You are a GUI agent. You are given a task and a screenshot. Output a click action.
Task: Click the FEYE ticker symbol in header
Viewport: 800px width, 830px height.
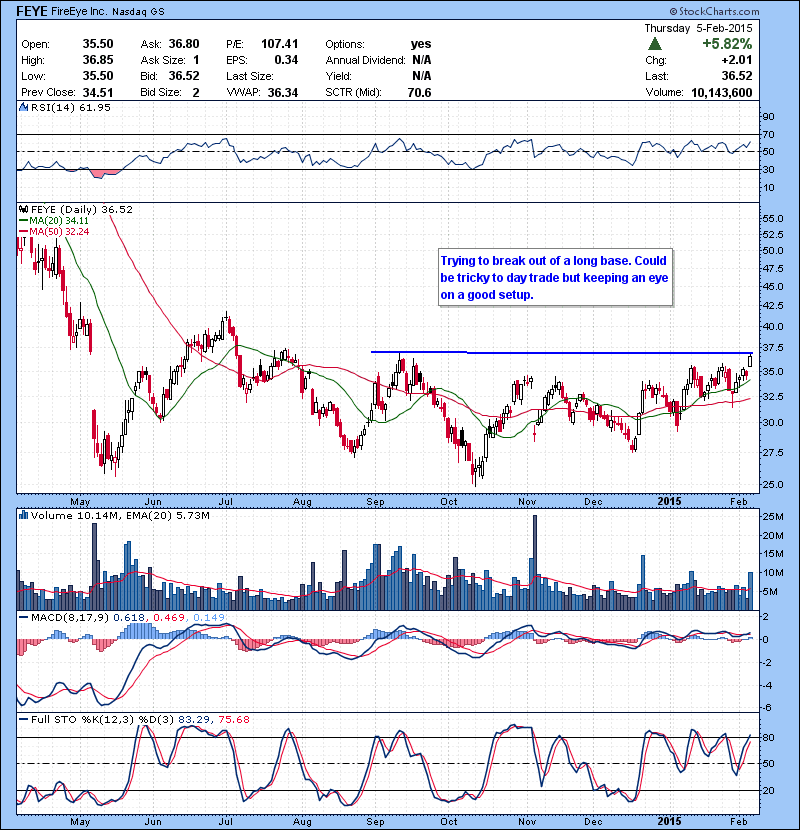point(32,11)
